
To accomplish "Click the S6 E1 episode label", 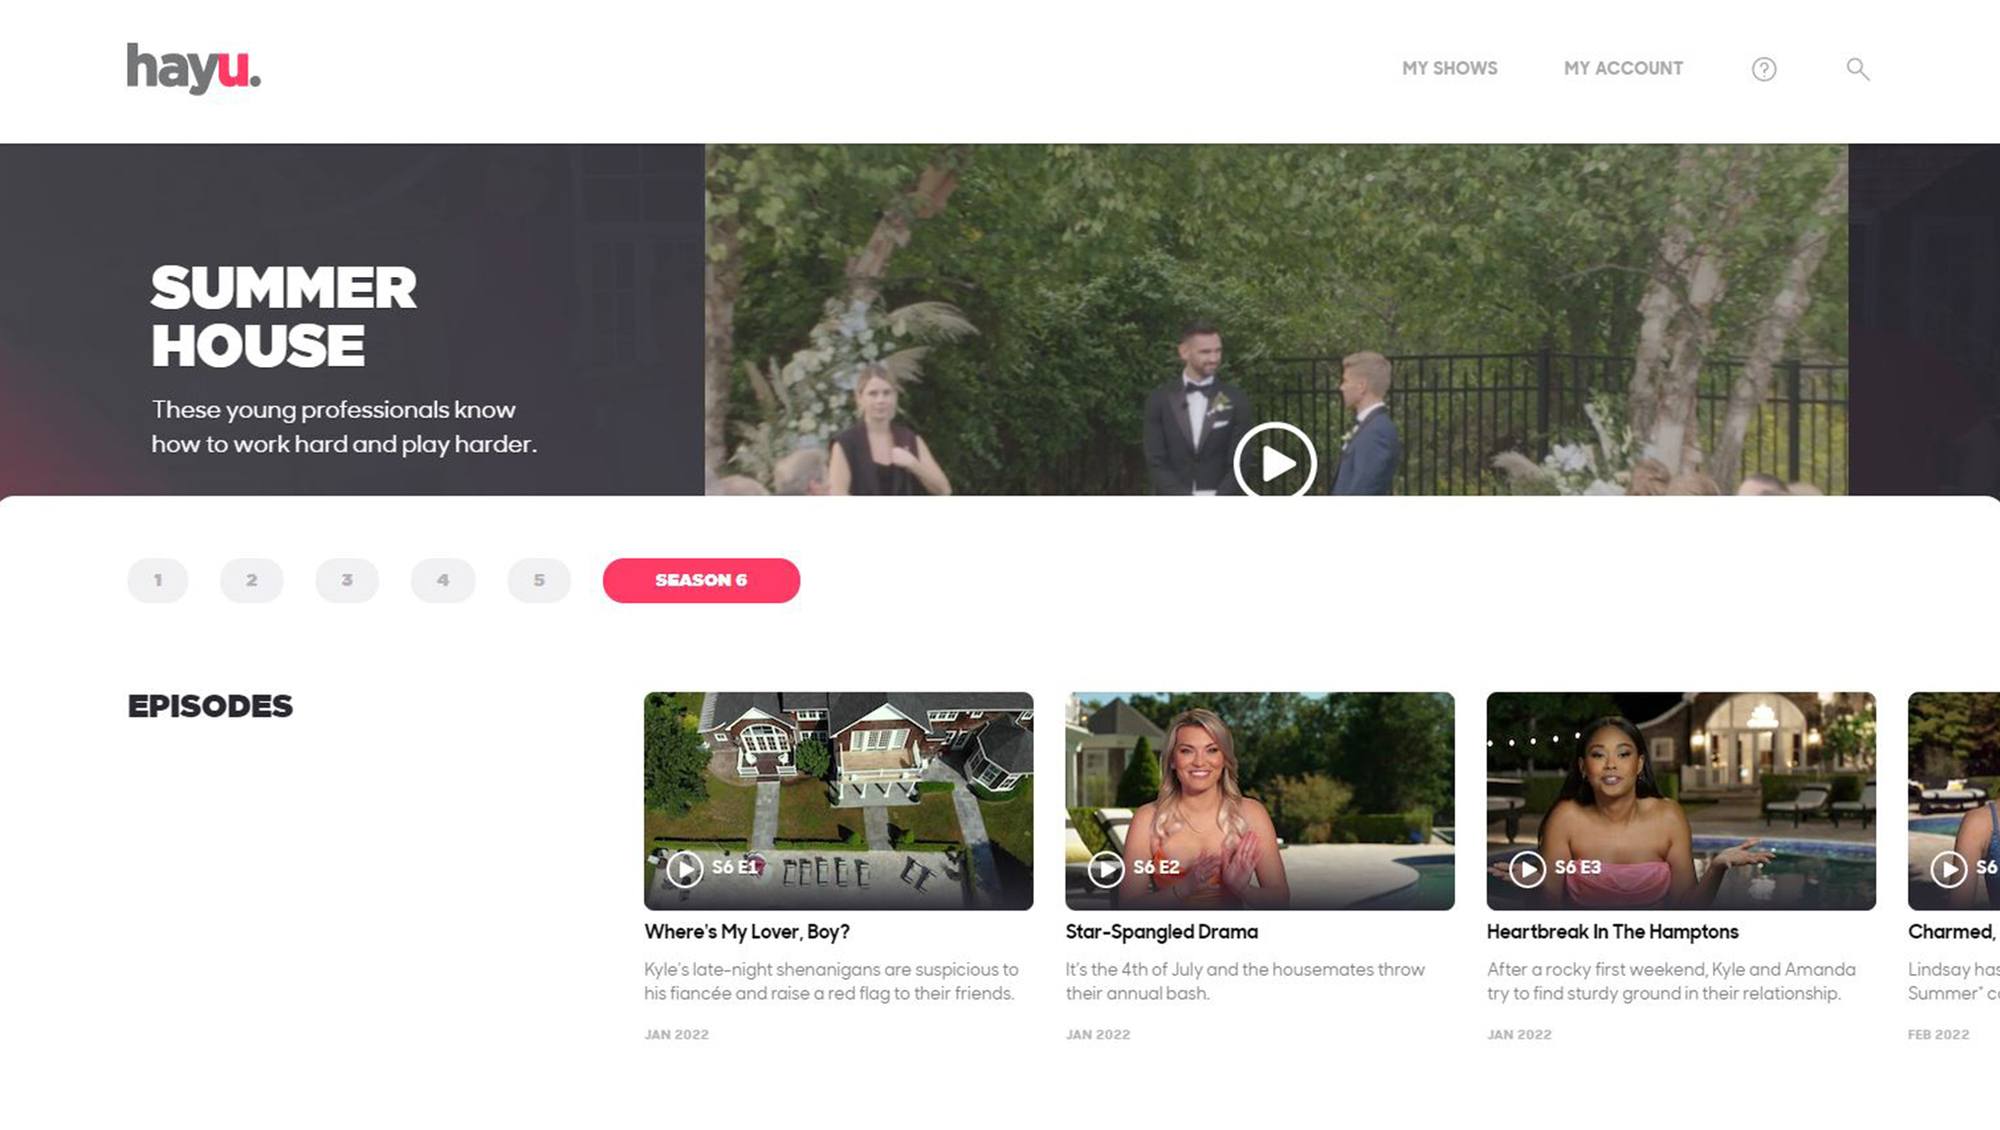I will point(735,867).
